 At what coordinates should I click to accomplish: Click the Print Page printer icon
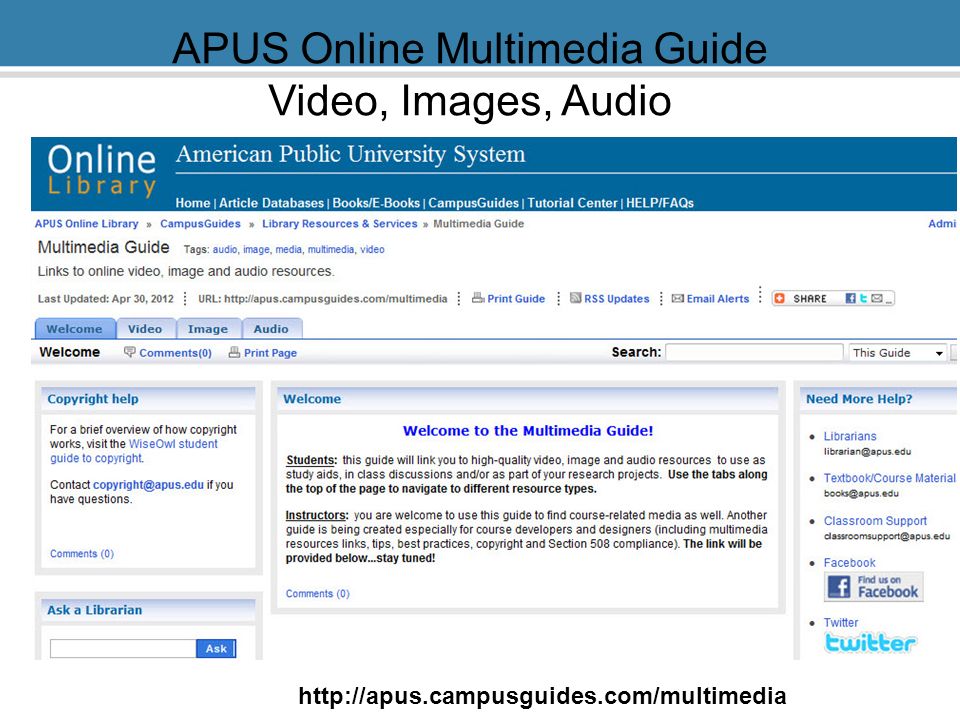pyautogui.click(x=234, y=352)
